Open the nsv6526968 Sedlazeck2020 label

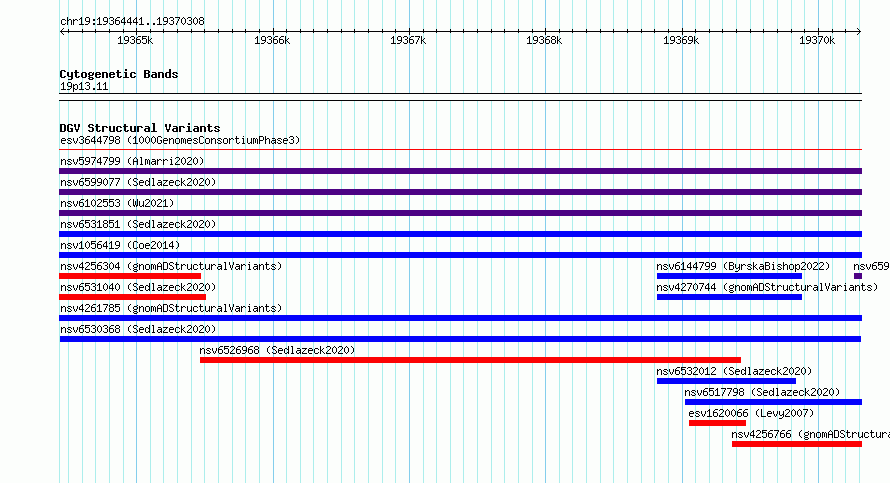point(277,350)
